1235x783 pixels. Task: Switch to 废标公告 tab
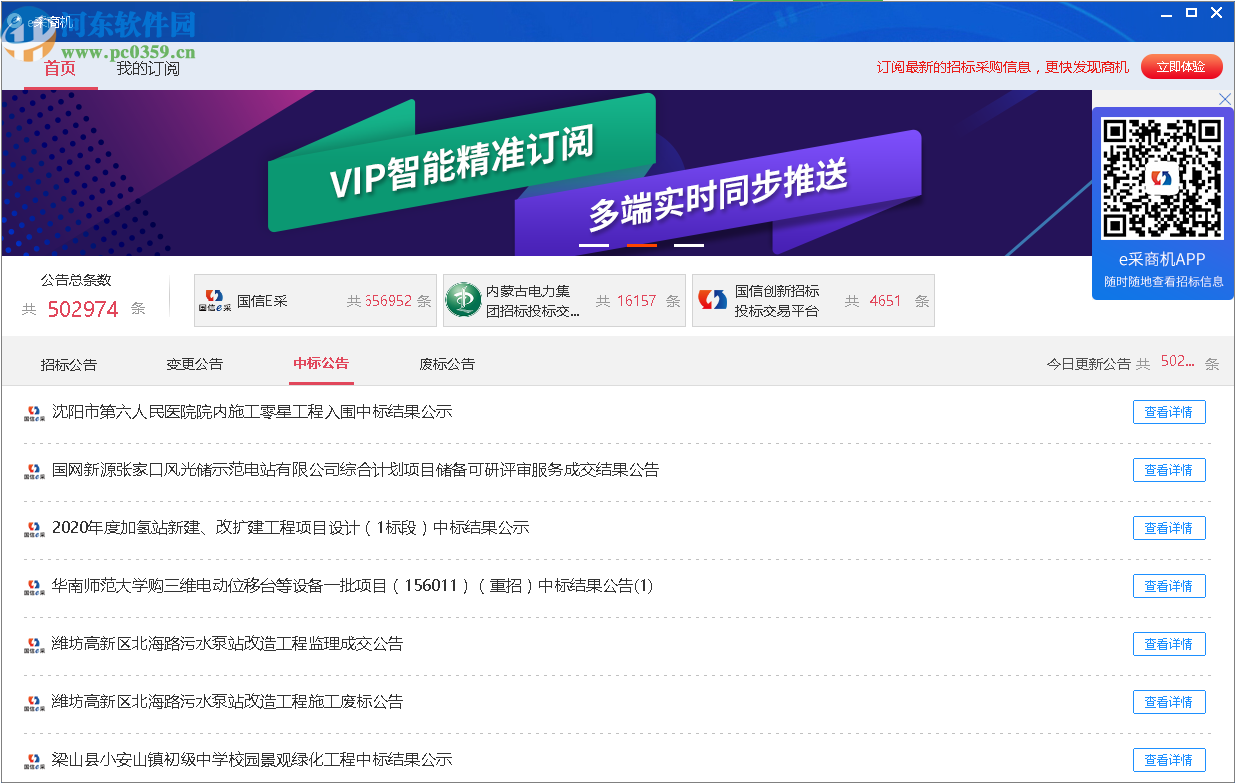(447, 364)
